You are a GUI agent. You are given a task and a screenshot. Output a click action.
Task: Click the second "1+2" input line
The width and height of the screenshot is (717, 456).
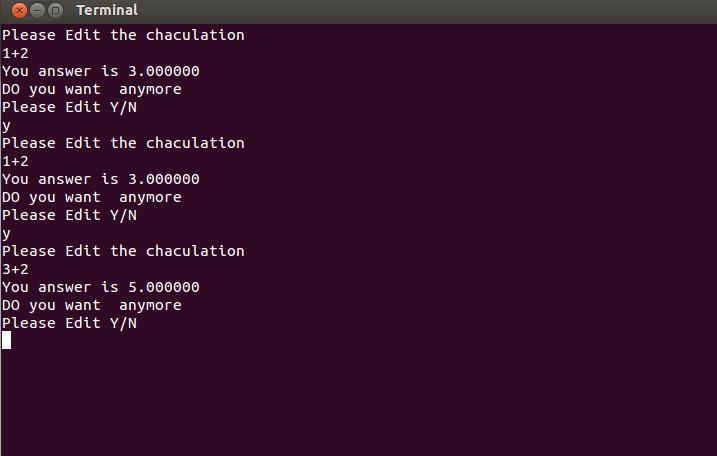tap(16, 161)
